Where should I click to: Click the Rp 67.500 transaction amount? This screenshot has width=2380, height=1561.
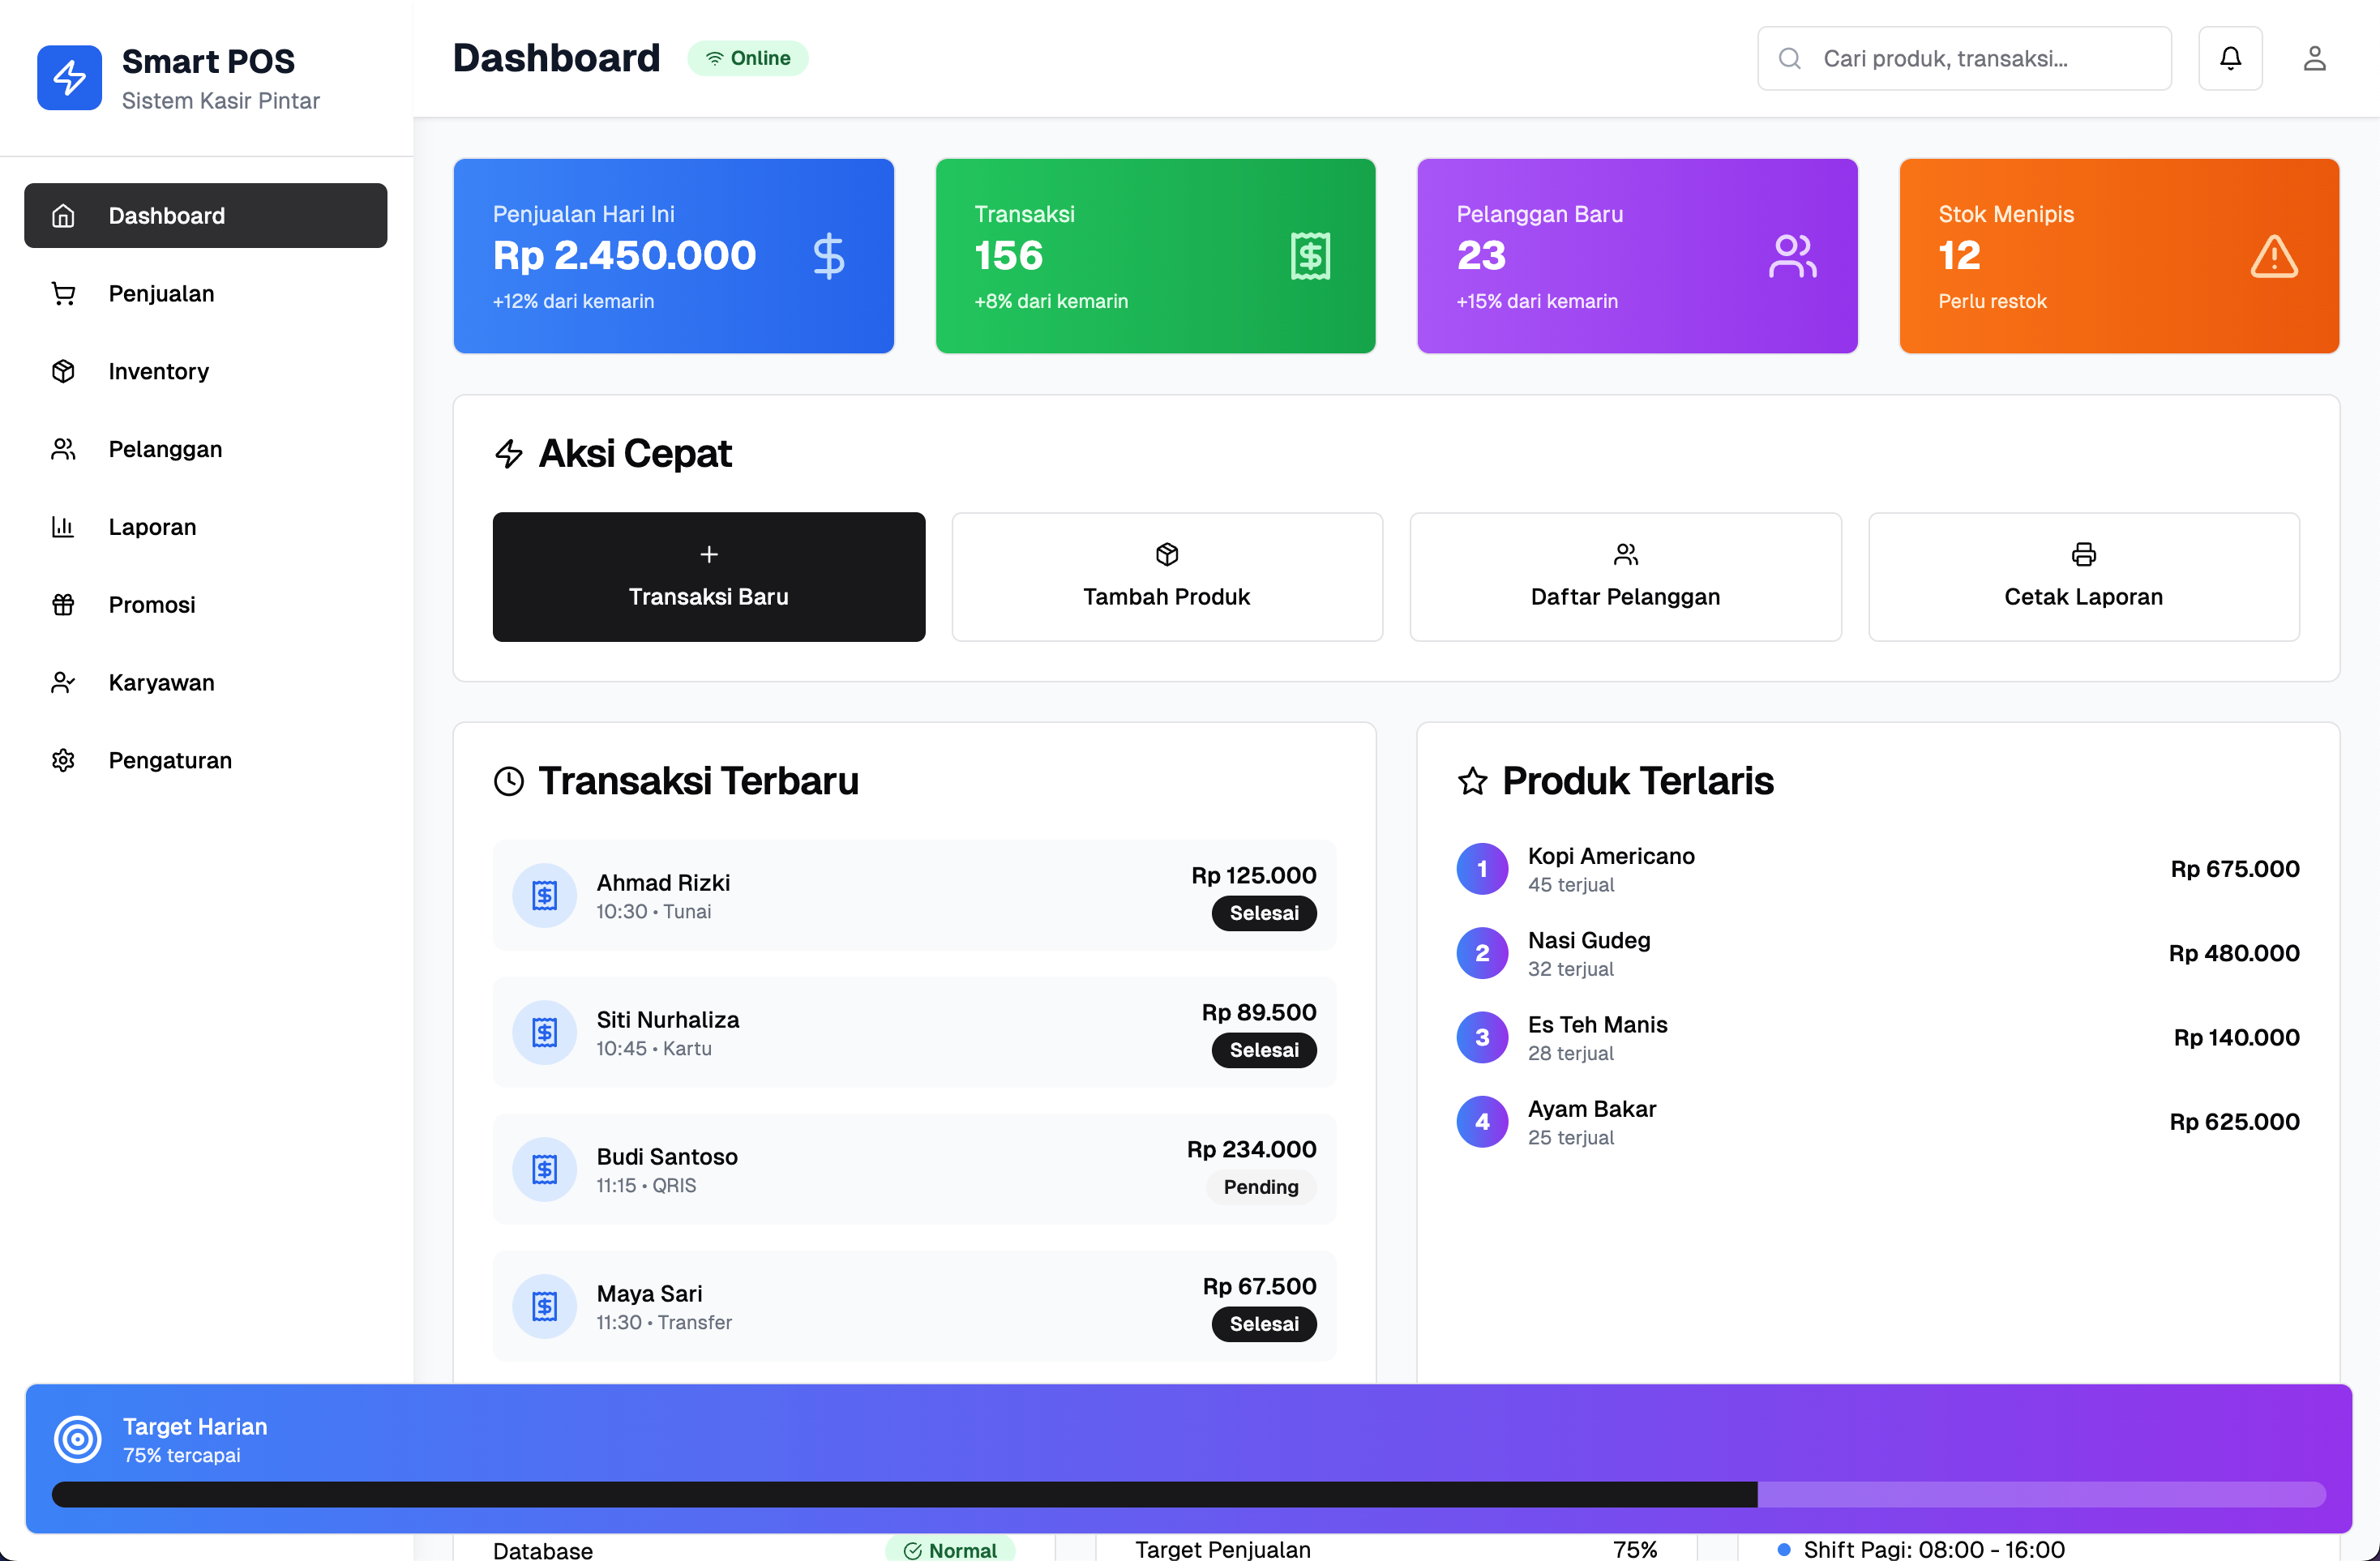pos(1260,1287)
